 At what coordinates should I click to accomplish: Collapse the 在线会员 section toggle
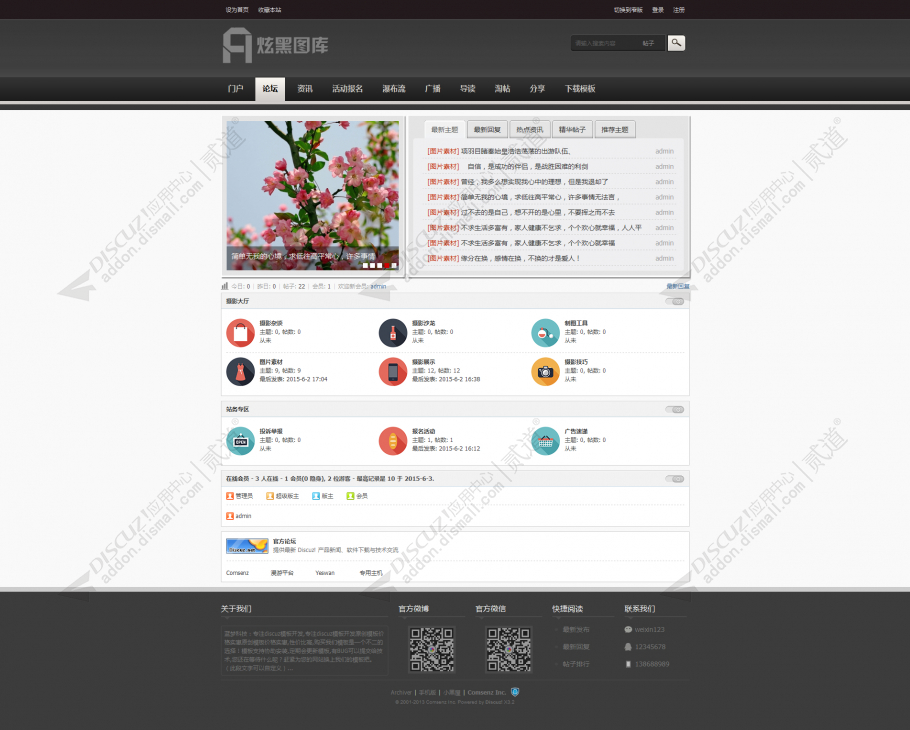(675, 479)
